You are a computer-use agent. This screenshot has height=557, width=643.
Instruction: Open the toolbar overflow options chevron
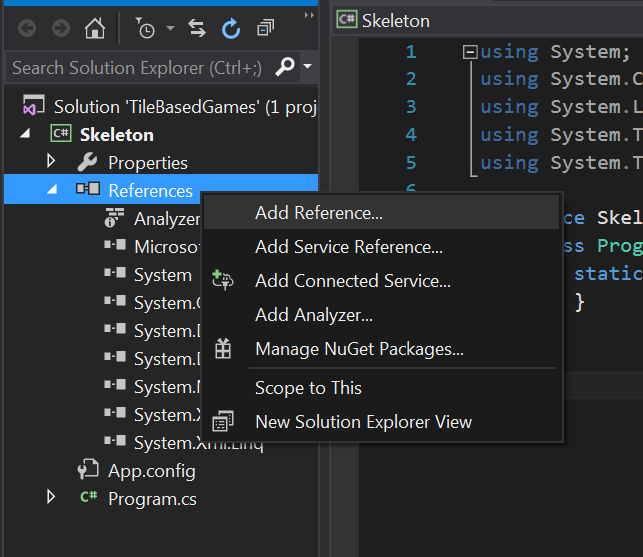click(309, 15)
